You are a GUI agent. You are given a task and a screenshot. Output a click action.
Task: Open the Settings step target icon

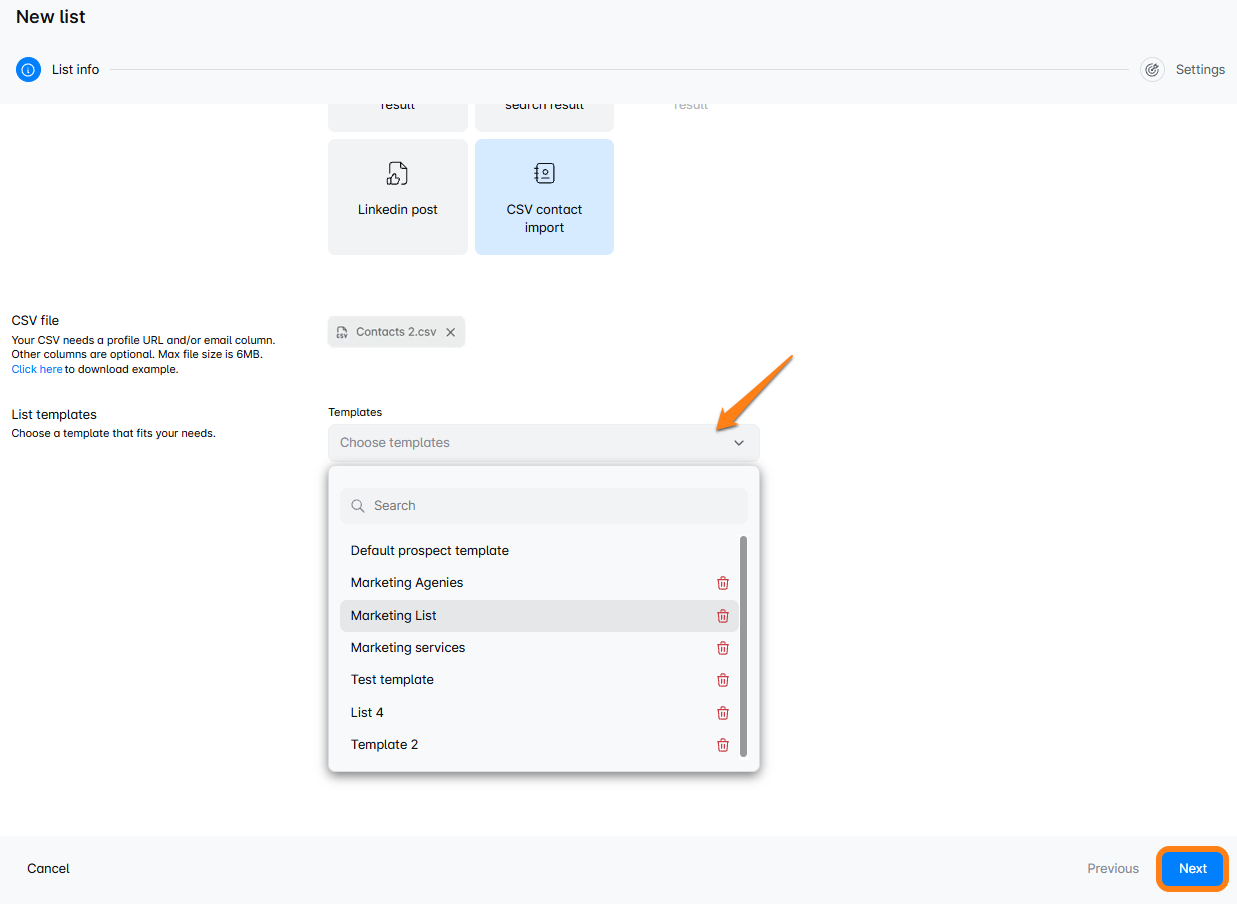click(x=1152, y=70)
